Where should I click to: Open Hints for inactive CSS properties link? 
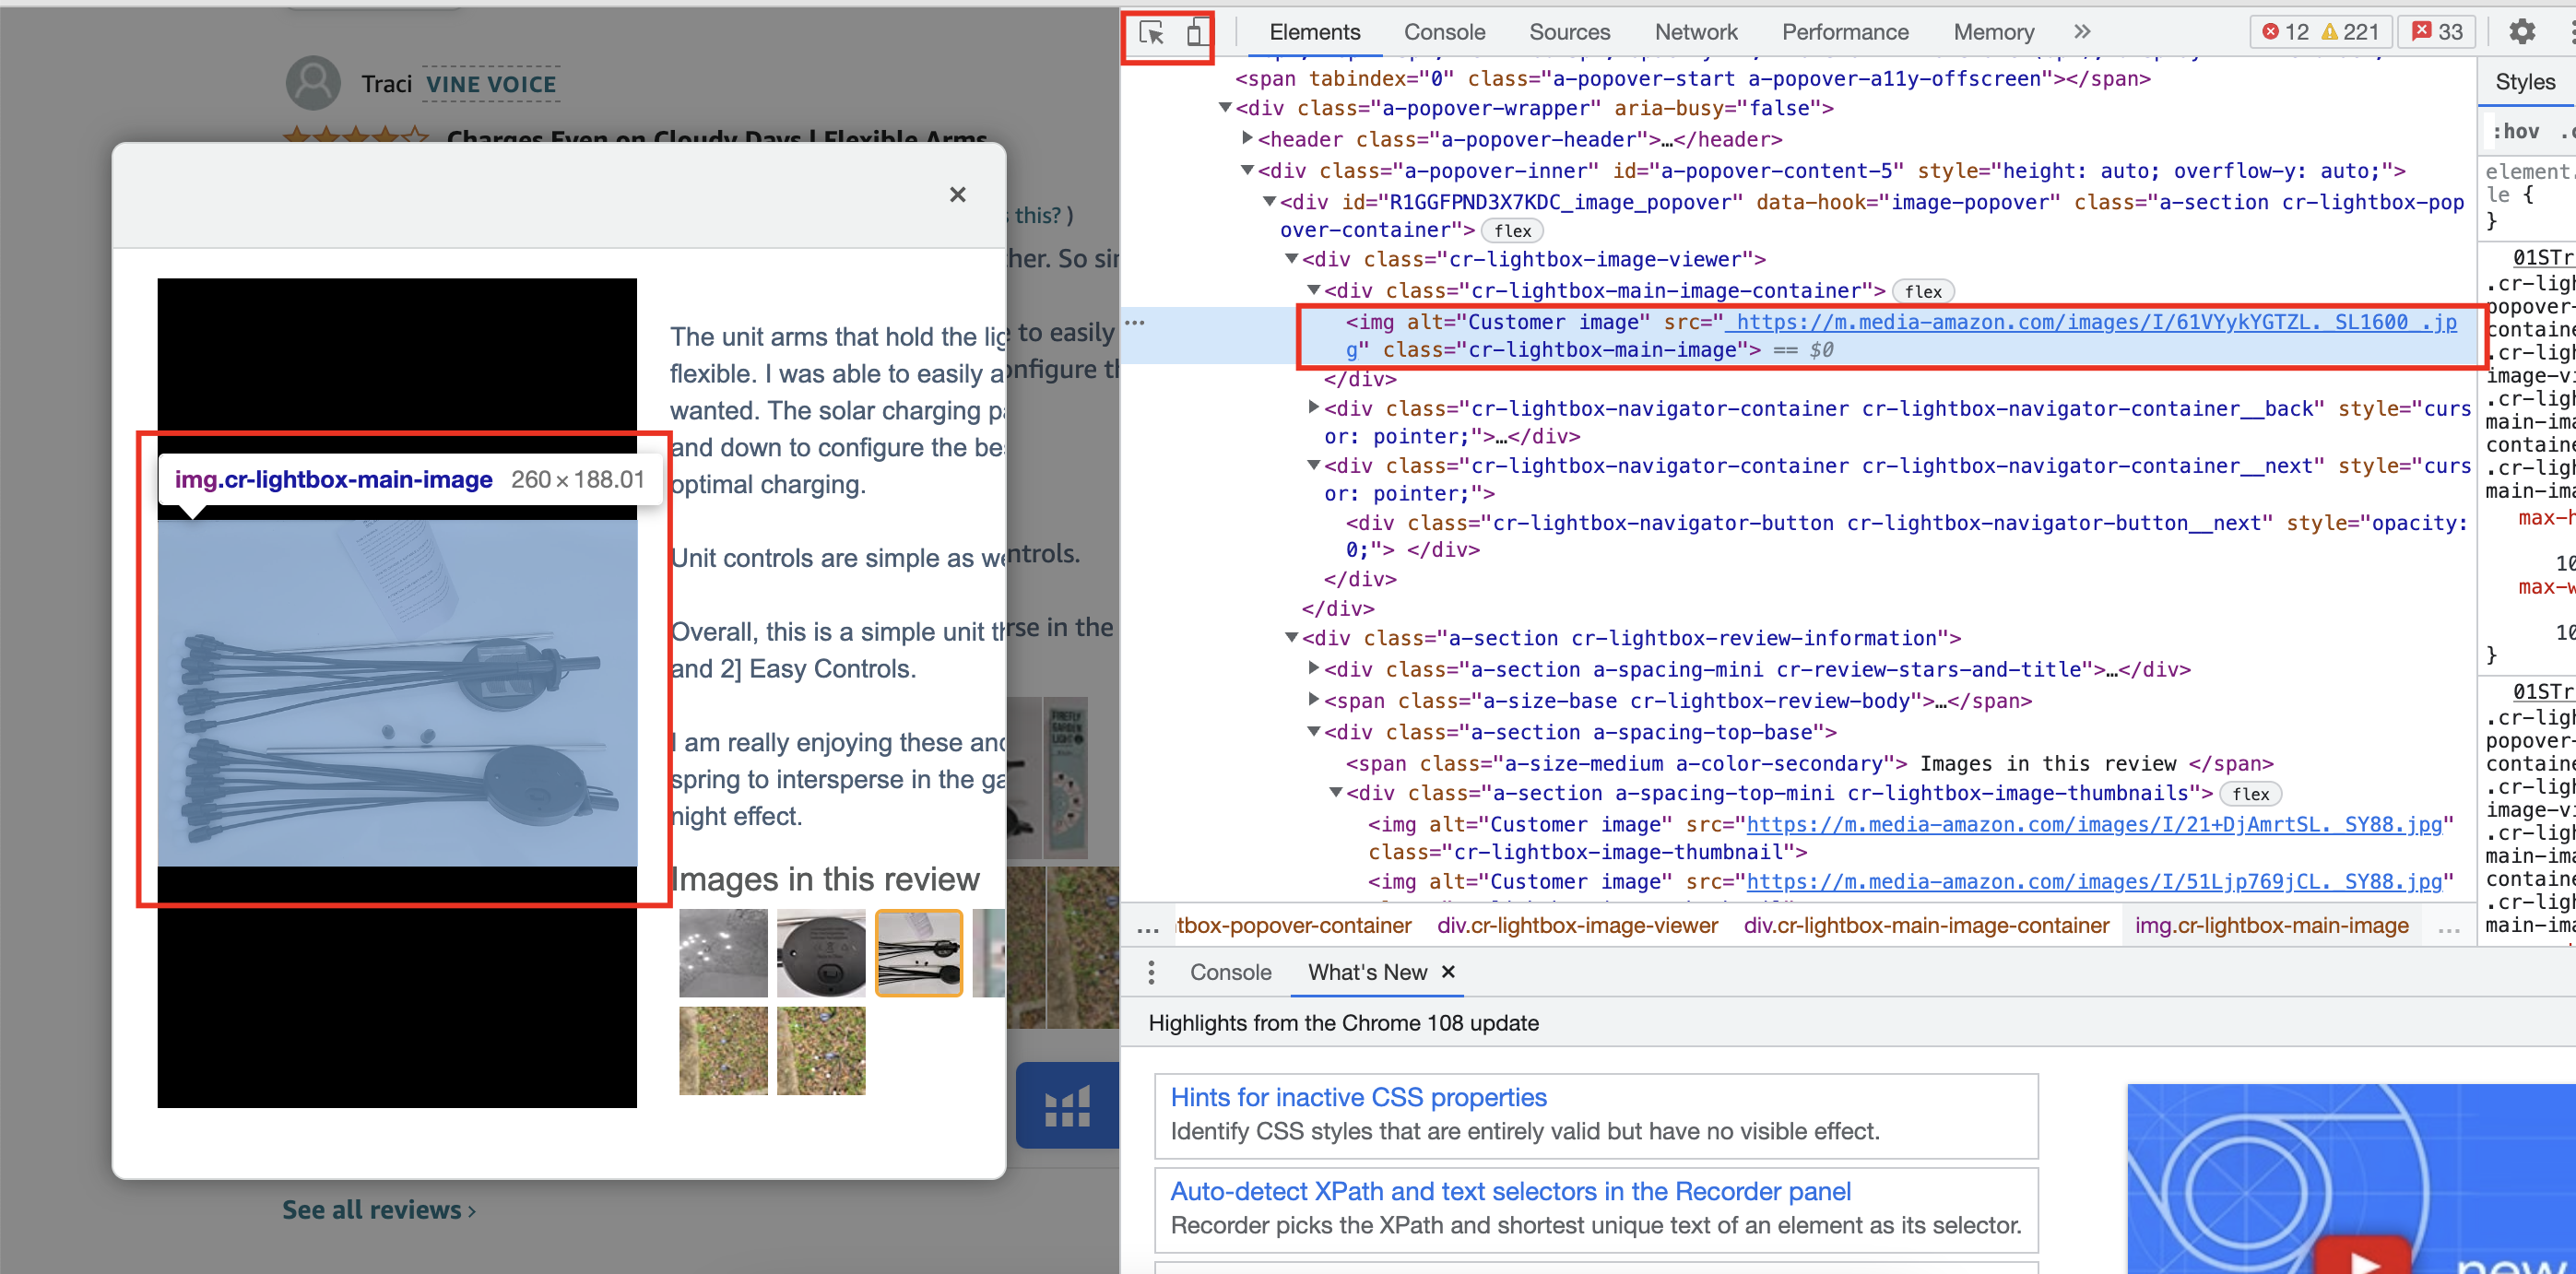1358,1097
